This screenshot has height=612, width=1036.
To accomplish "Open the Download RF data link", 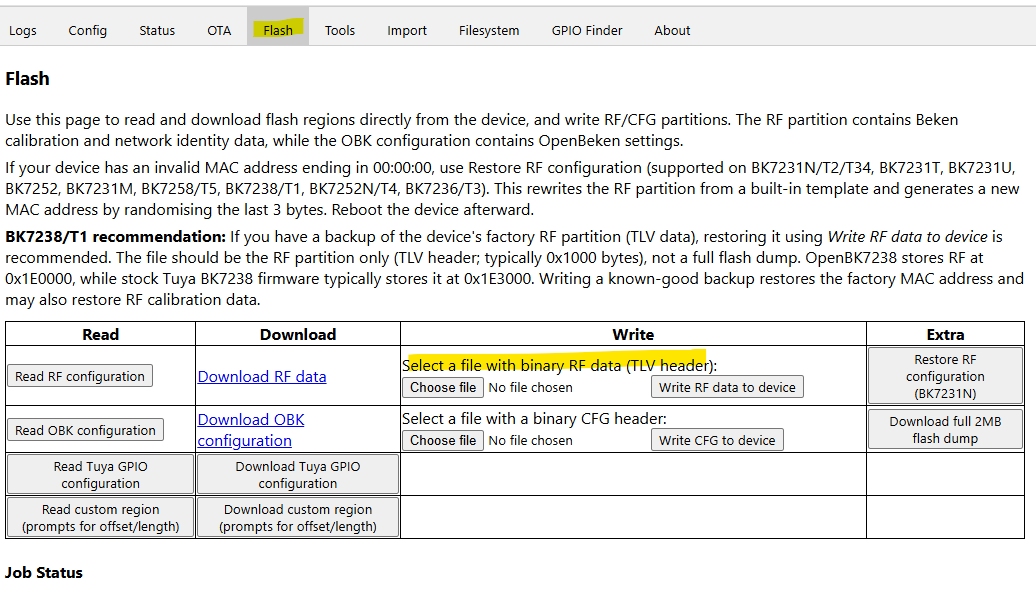I will point(262,377).
